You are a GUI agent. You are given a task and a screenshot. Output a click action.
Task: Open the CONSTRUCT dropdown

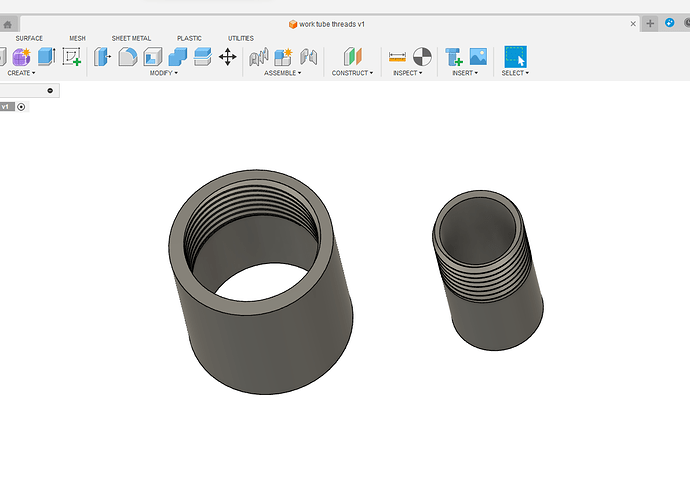pos(352,73)
